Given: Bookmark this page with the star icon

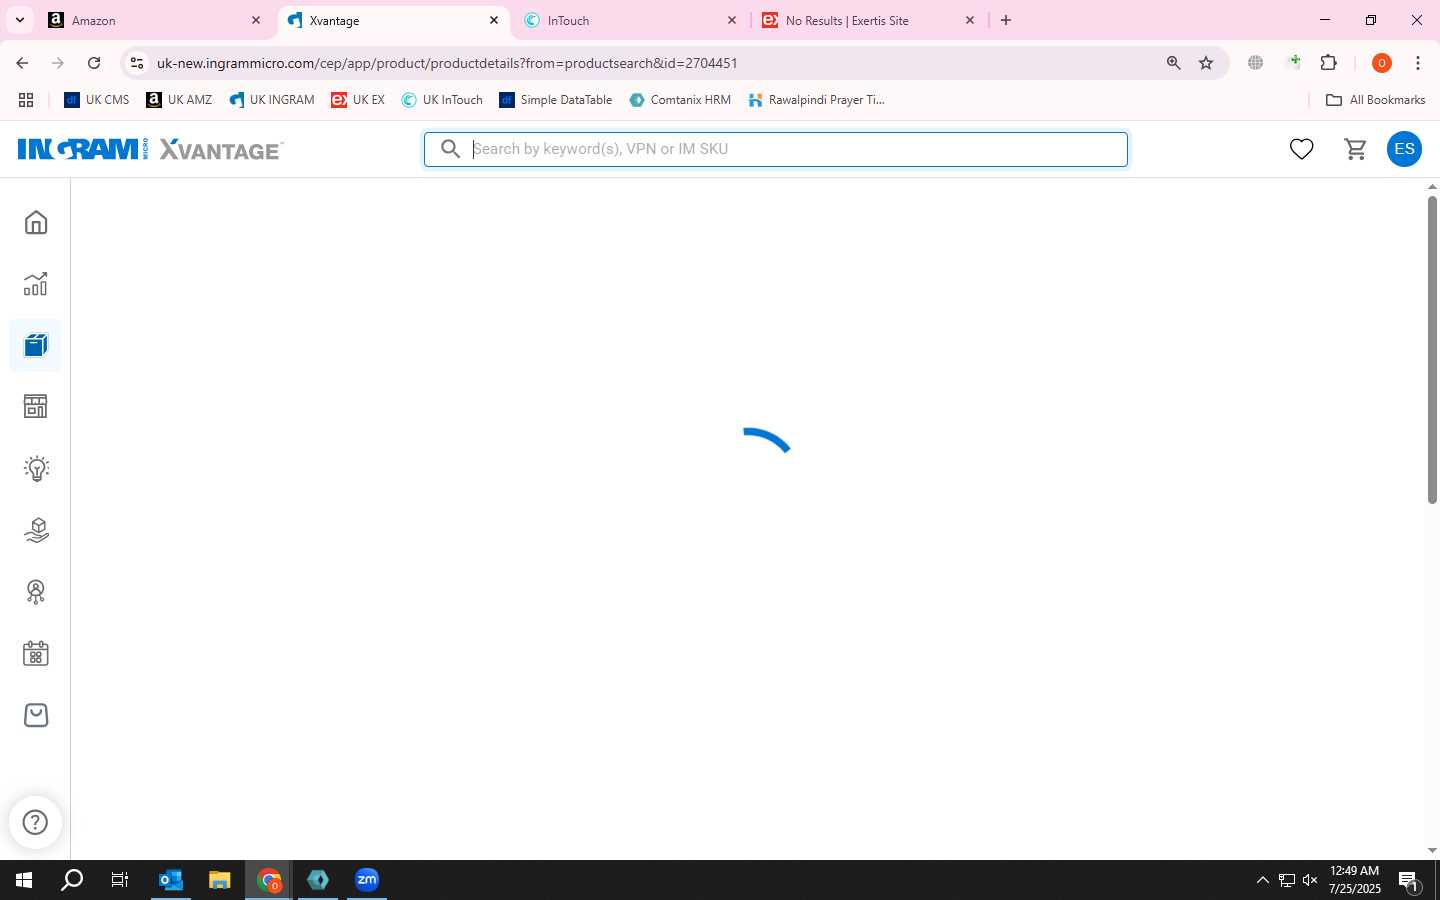Looking at the screenshot, I should (1206, 63).
